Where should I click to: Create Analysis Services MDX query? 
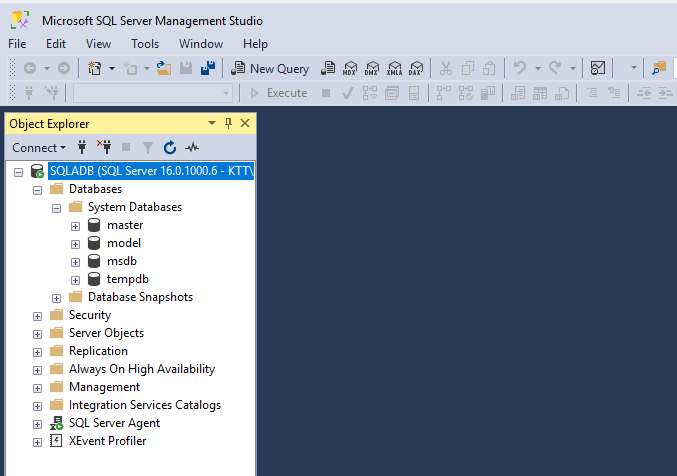click(x=350, y=68)
